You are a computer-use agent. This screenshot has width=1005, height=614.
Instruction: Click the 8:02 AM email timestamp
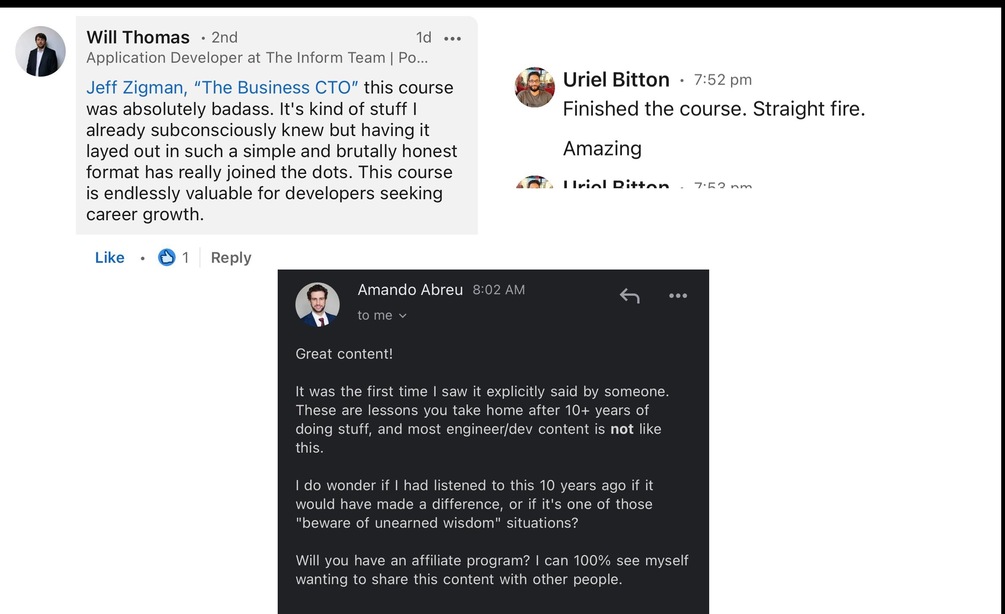pos(498,290)
